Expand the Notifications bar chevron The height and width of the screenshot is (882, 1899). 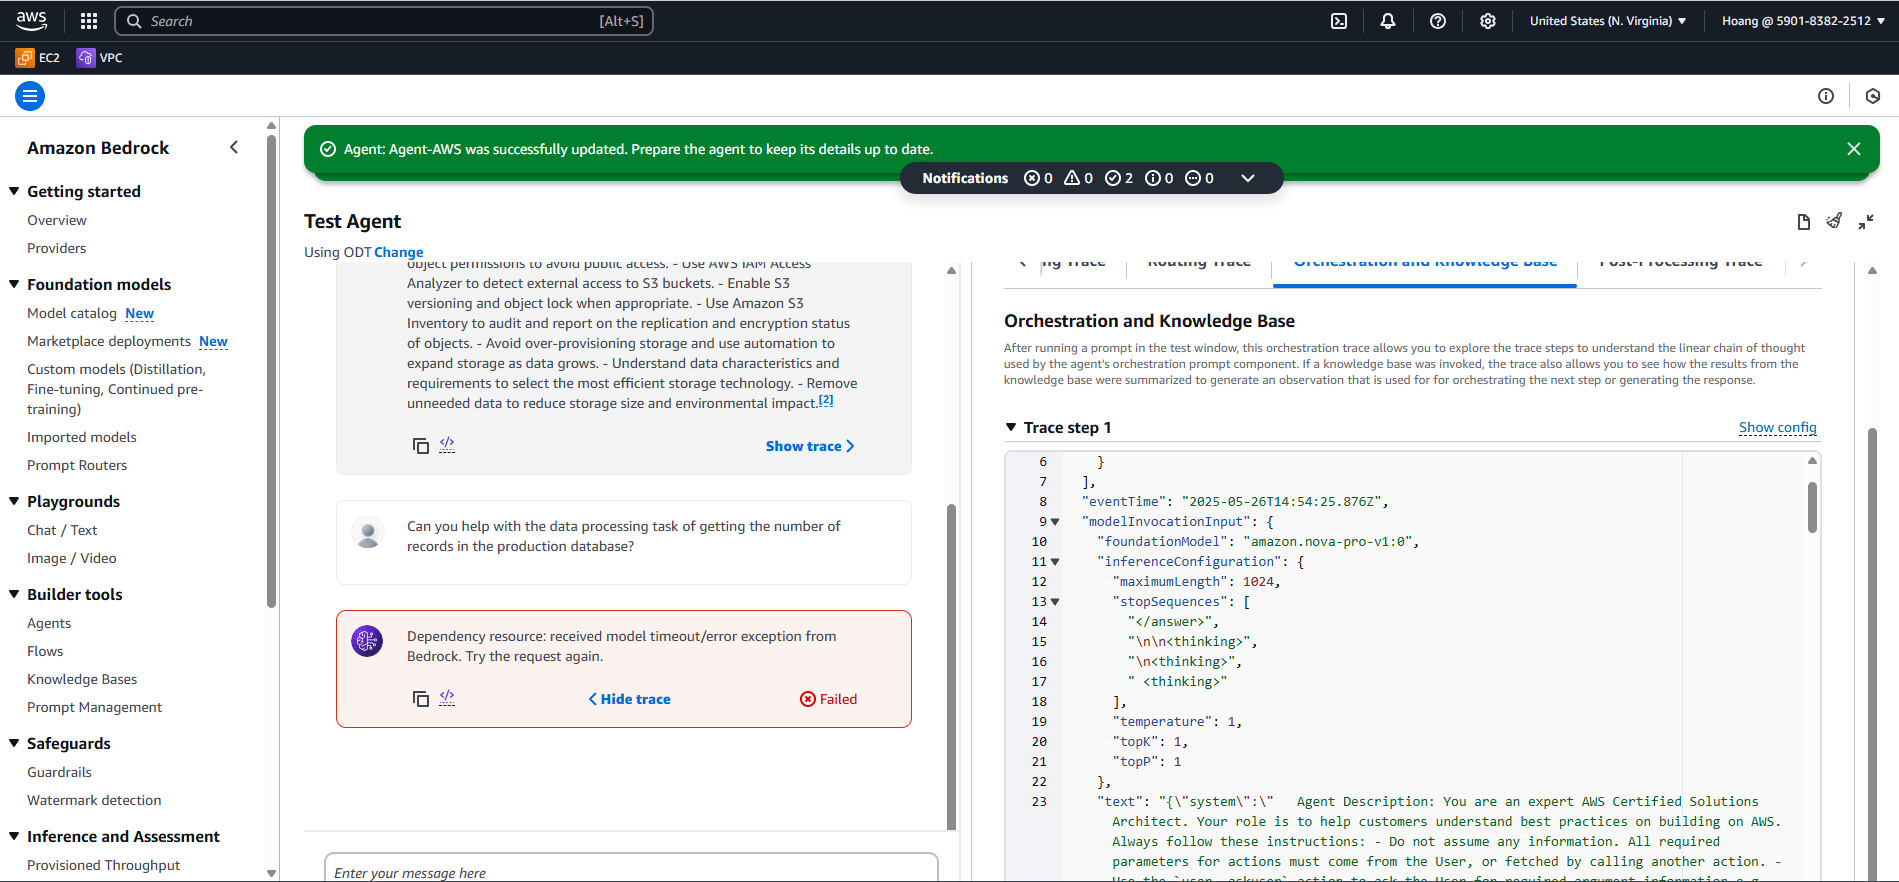pos(1248,178)
